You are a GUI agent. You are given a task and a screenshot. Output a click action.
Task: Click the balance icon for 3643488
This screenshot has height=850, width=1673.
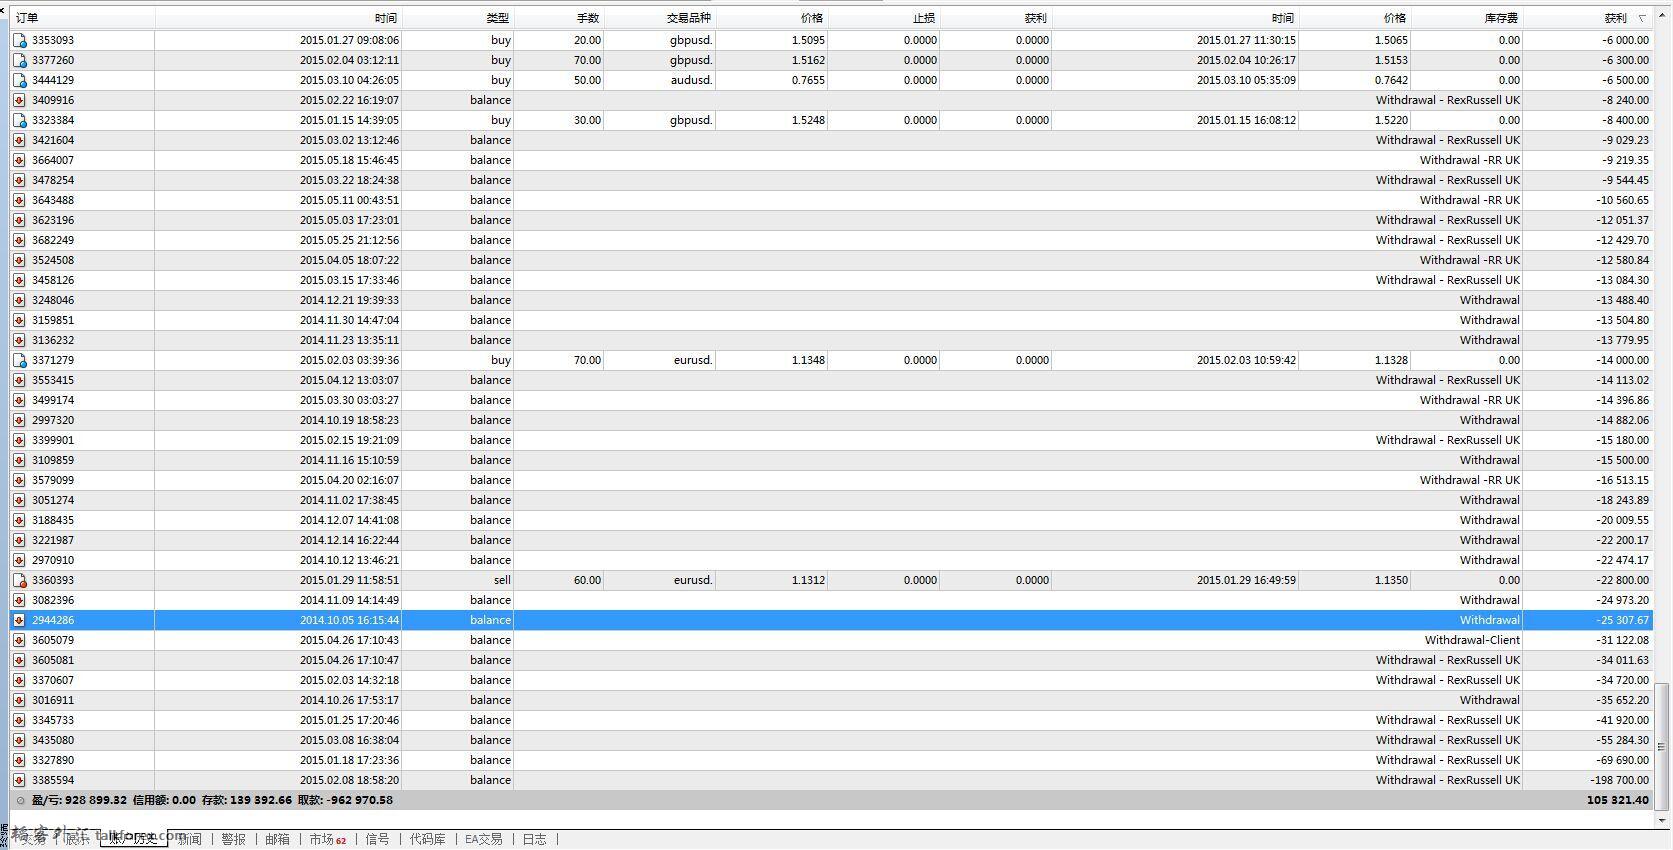click(x=19, y=200)
